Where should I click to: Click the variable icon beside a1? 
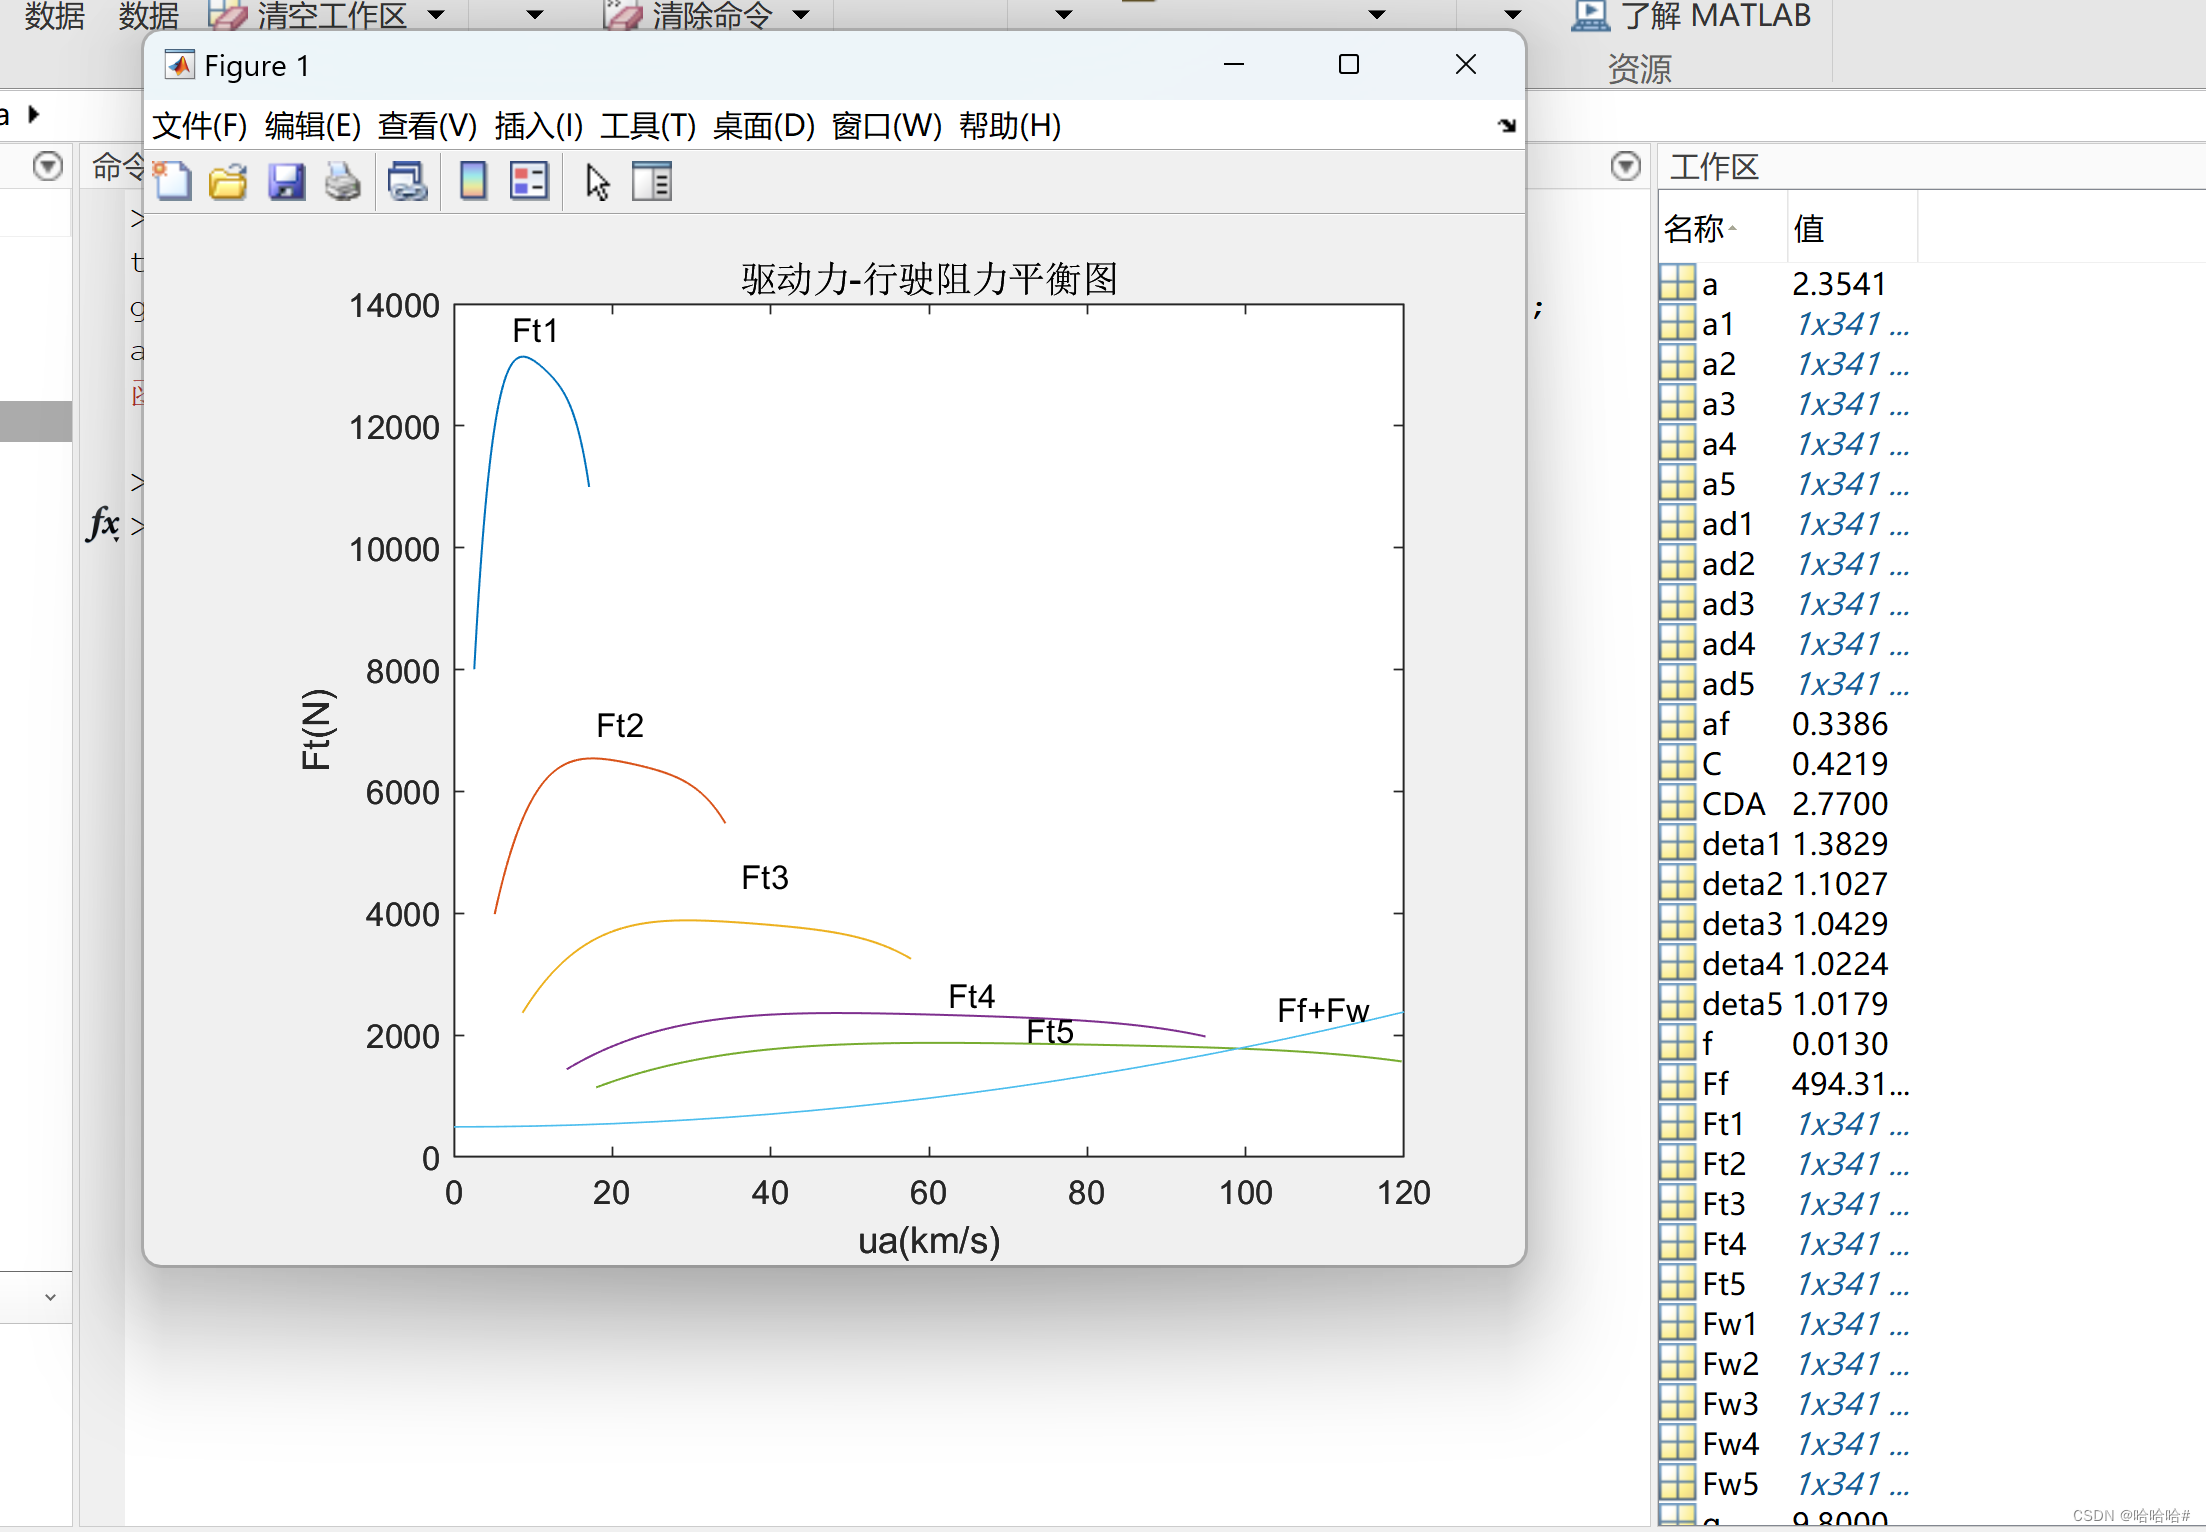click(1677, 324)
